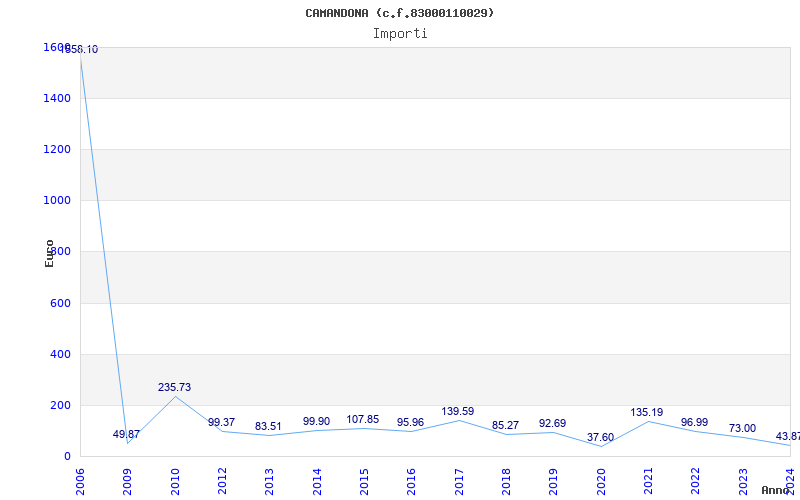Select the 85.27 data label
Screen dimensions: 800x500
[505, 425]
